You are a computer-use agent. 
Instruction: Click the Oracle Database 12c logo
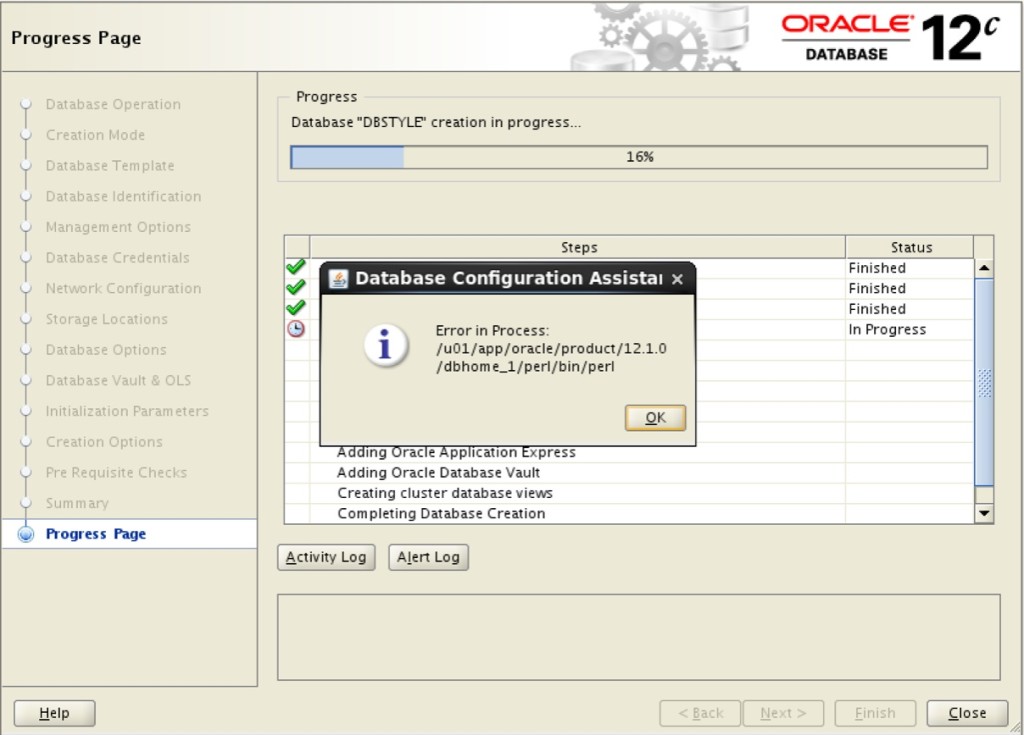(x=889, y=38)
